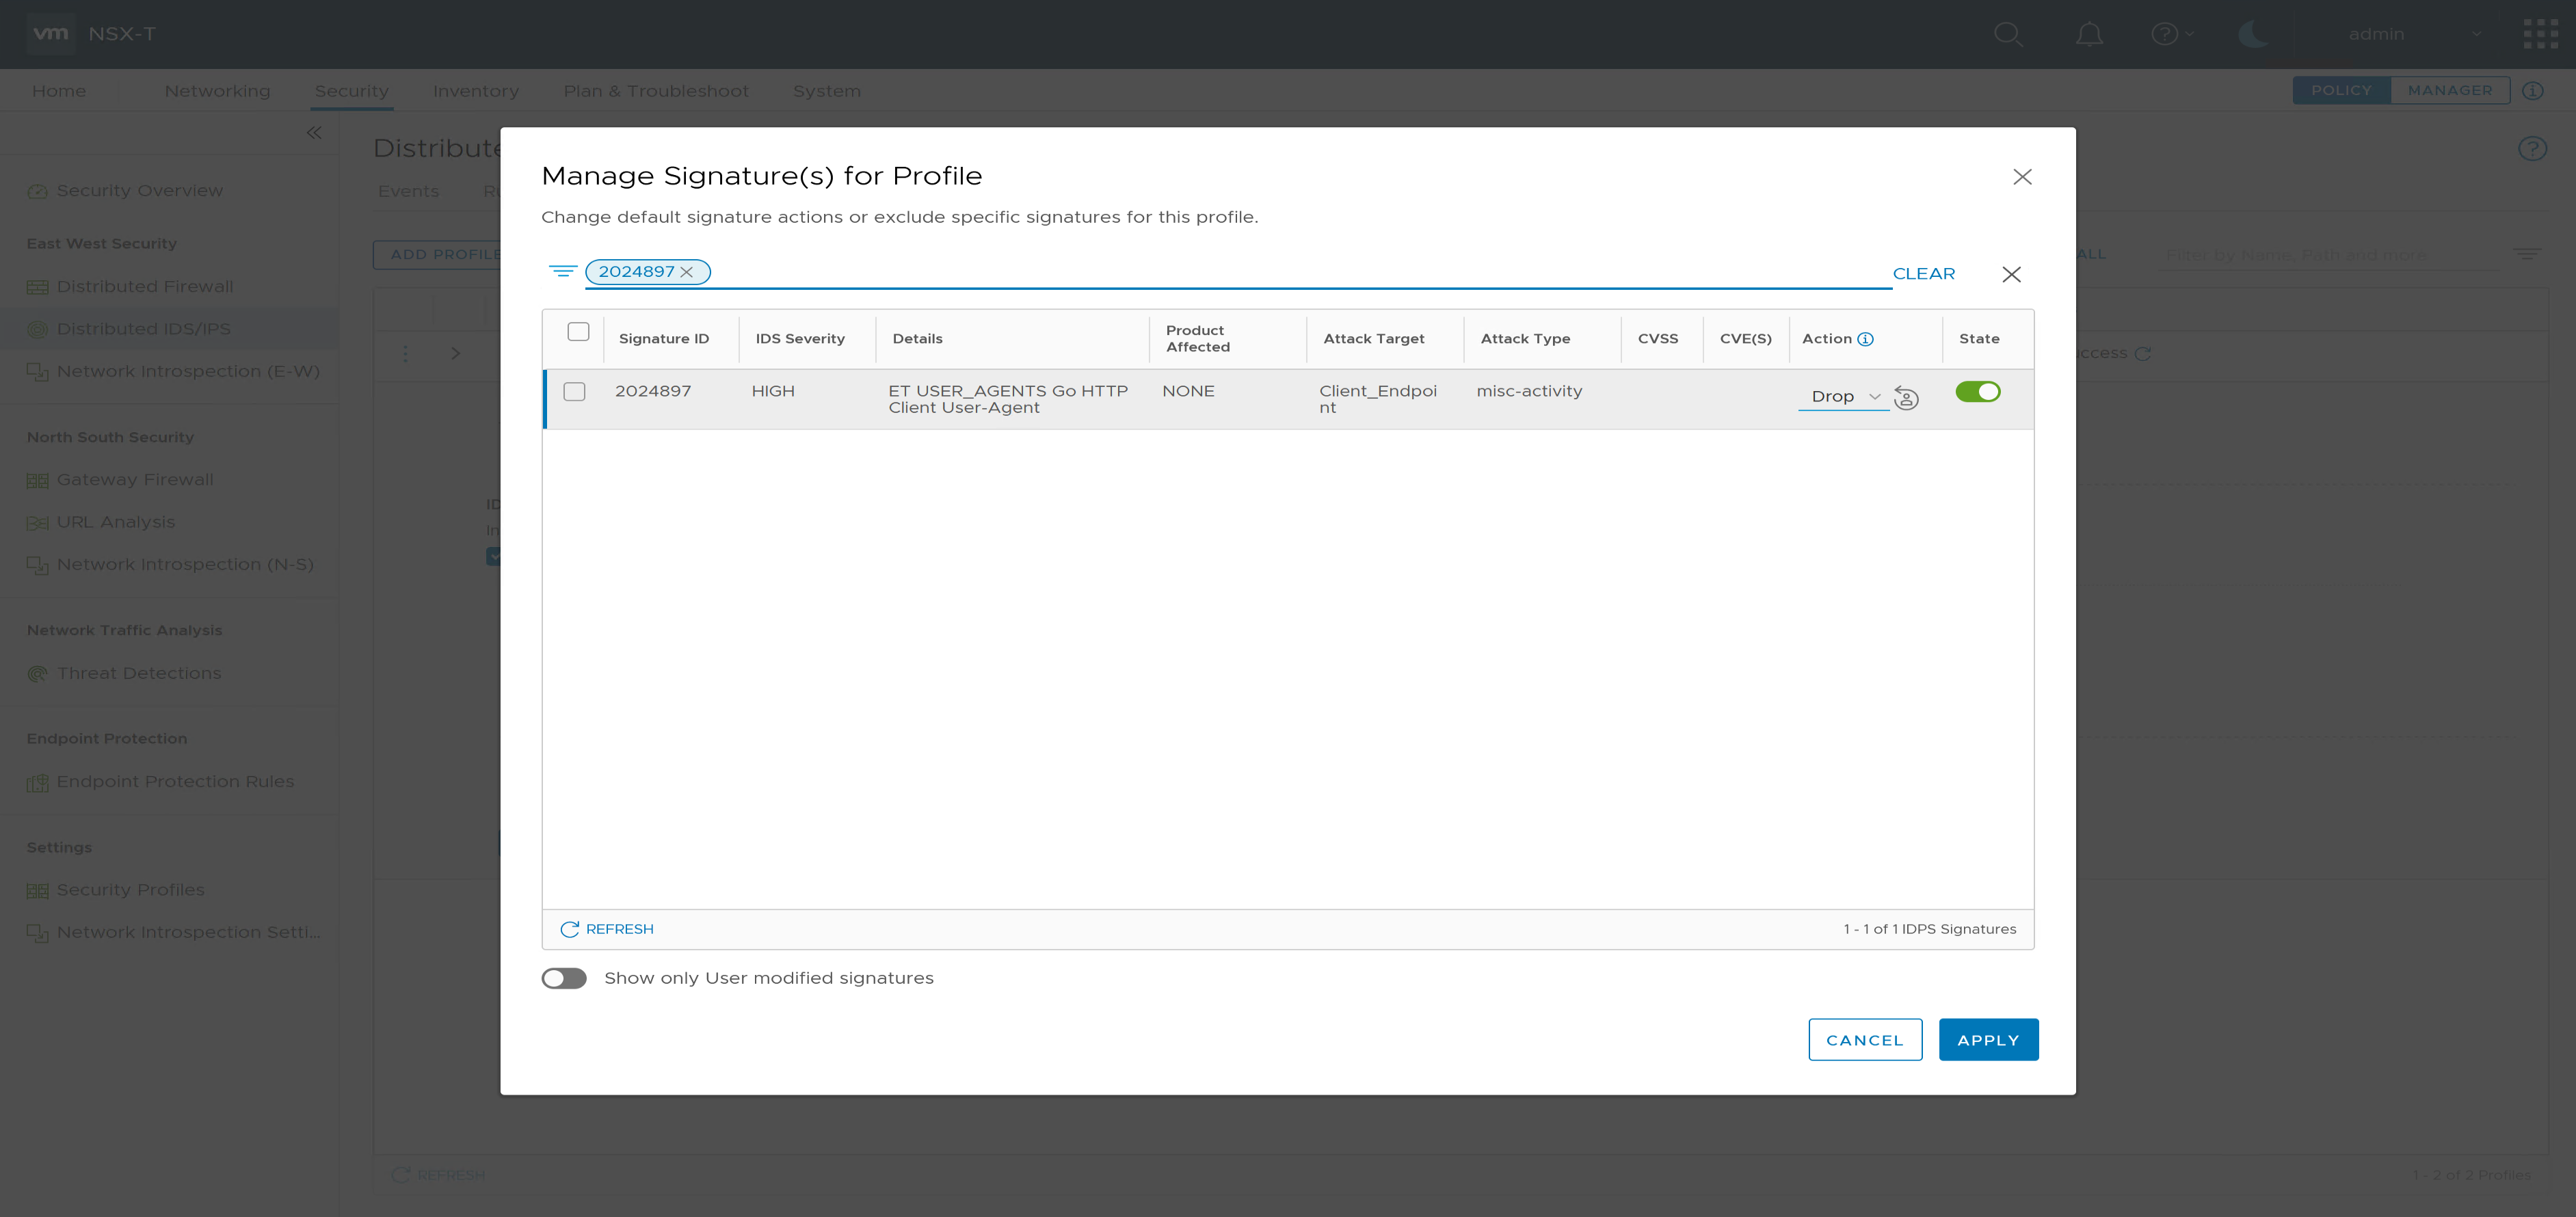Open Gateway Firewall in sidebar
This screenshot has width=2576, height=1217.
click(x=135, y=479)
